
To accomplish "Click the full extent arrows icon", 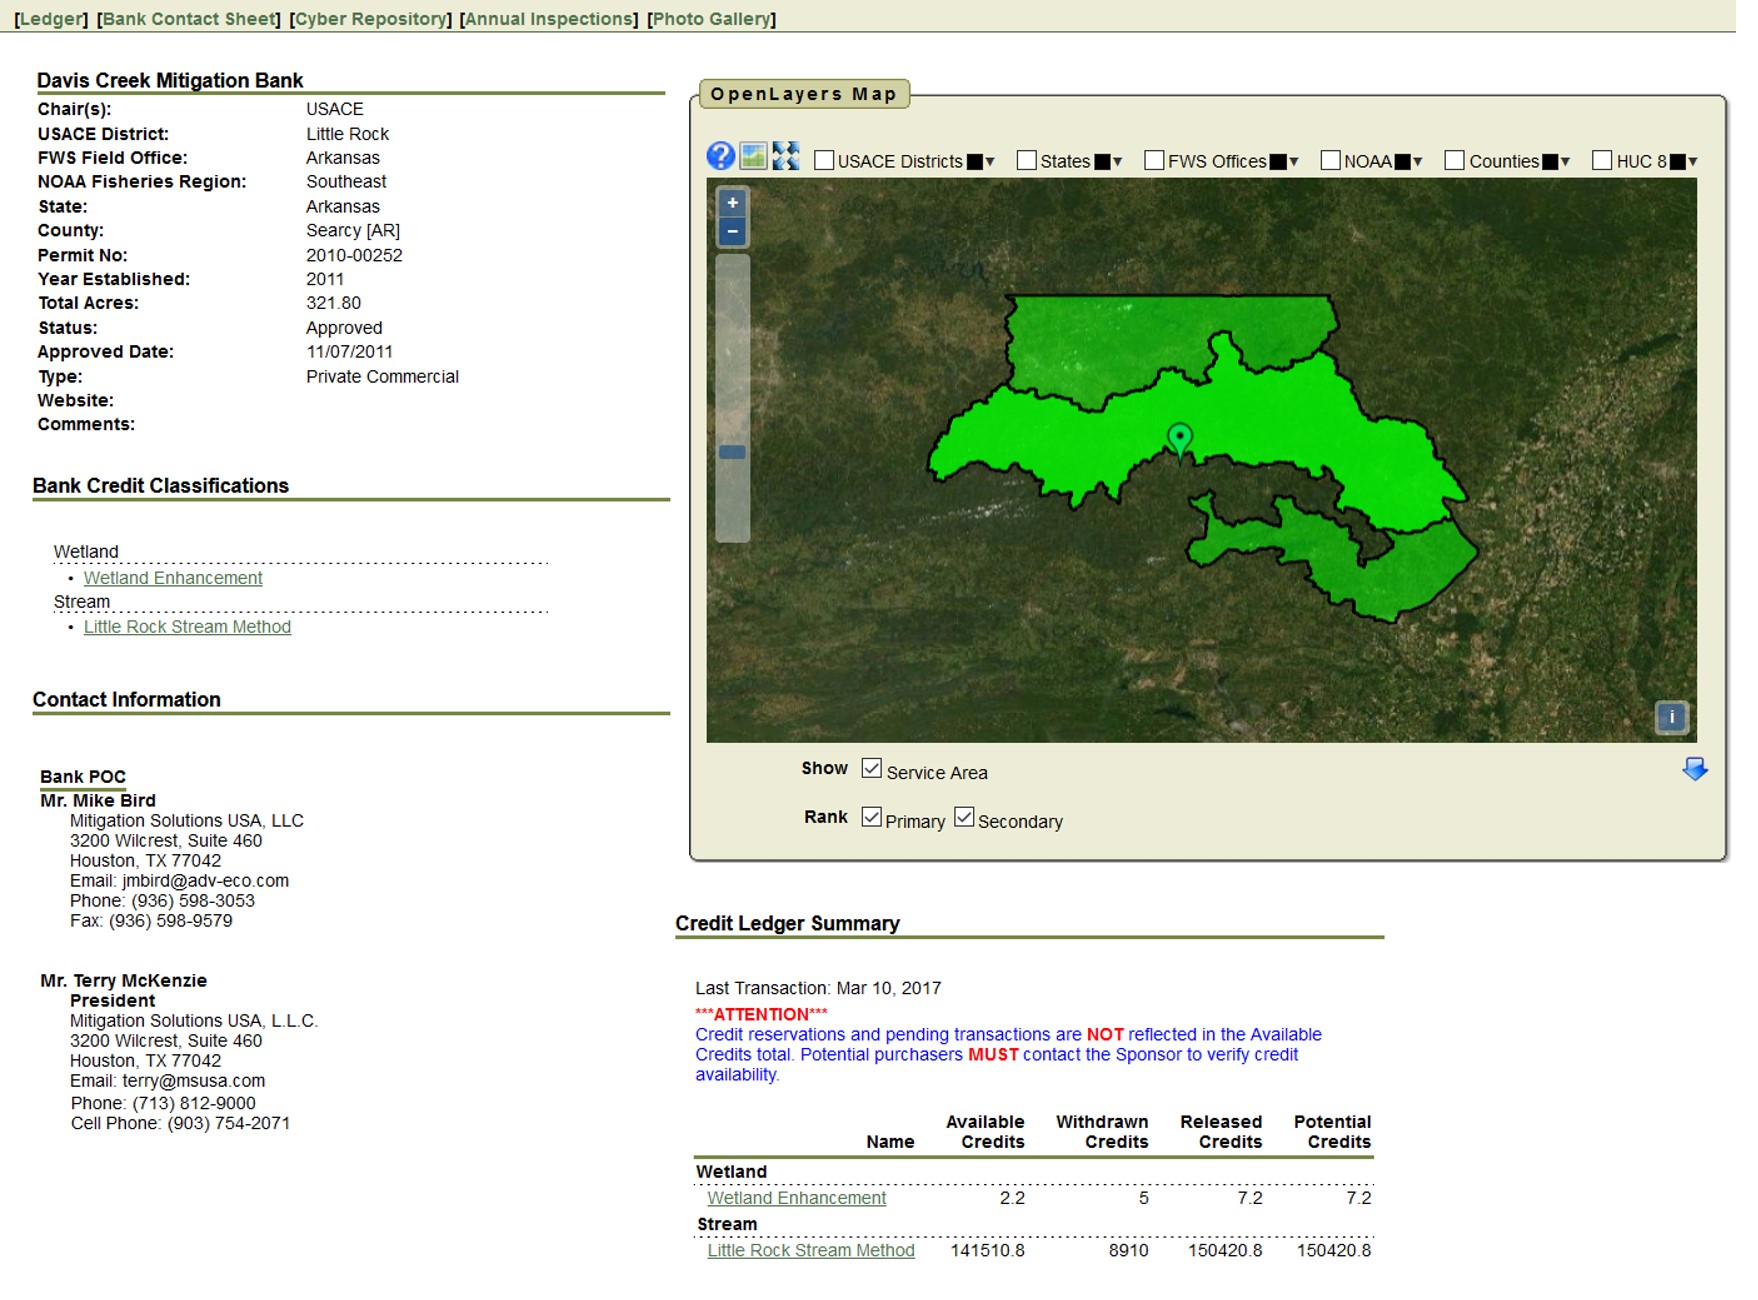I will coord(786,156).
